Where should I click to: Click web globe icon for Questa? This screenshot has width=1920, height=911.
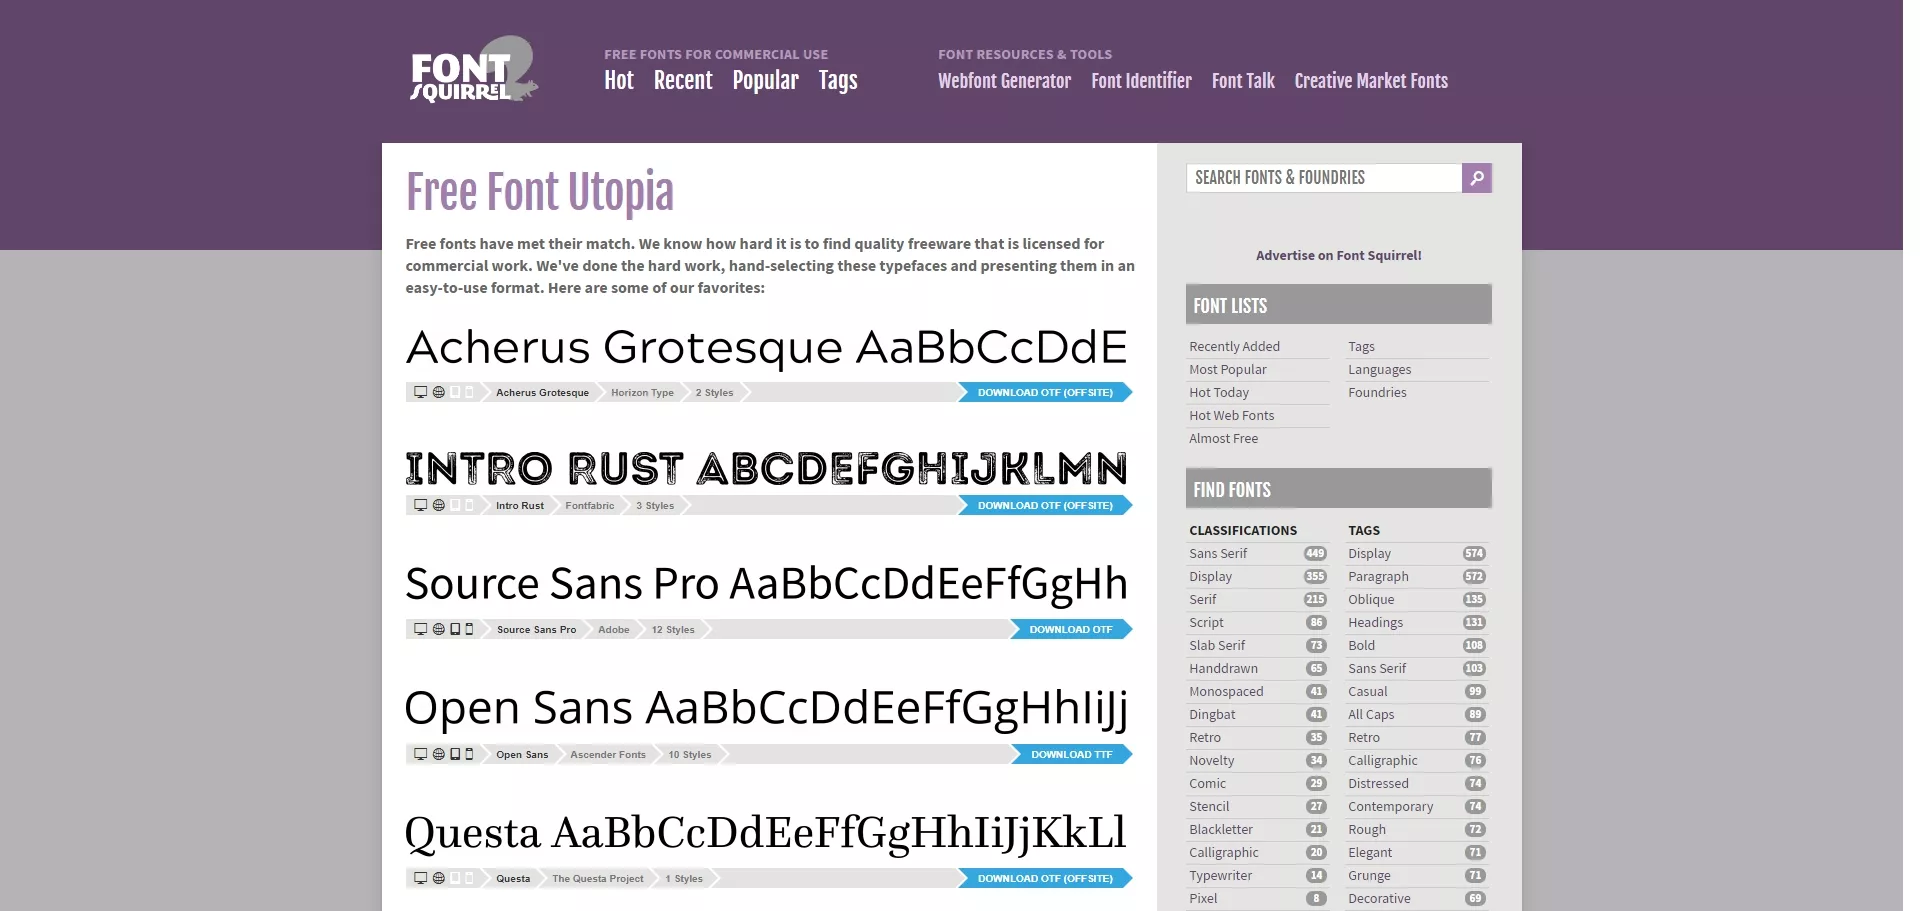pyautogui.click(x=438, y=878)
